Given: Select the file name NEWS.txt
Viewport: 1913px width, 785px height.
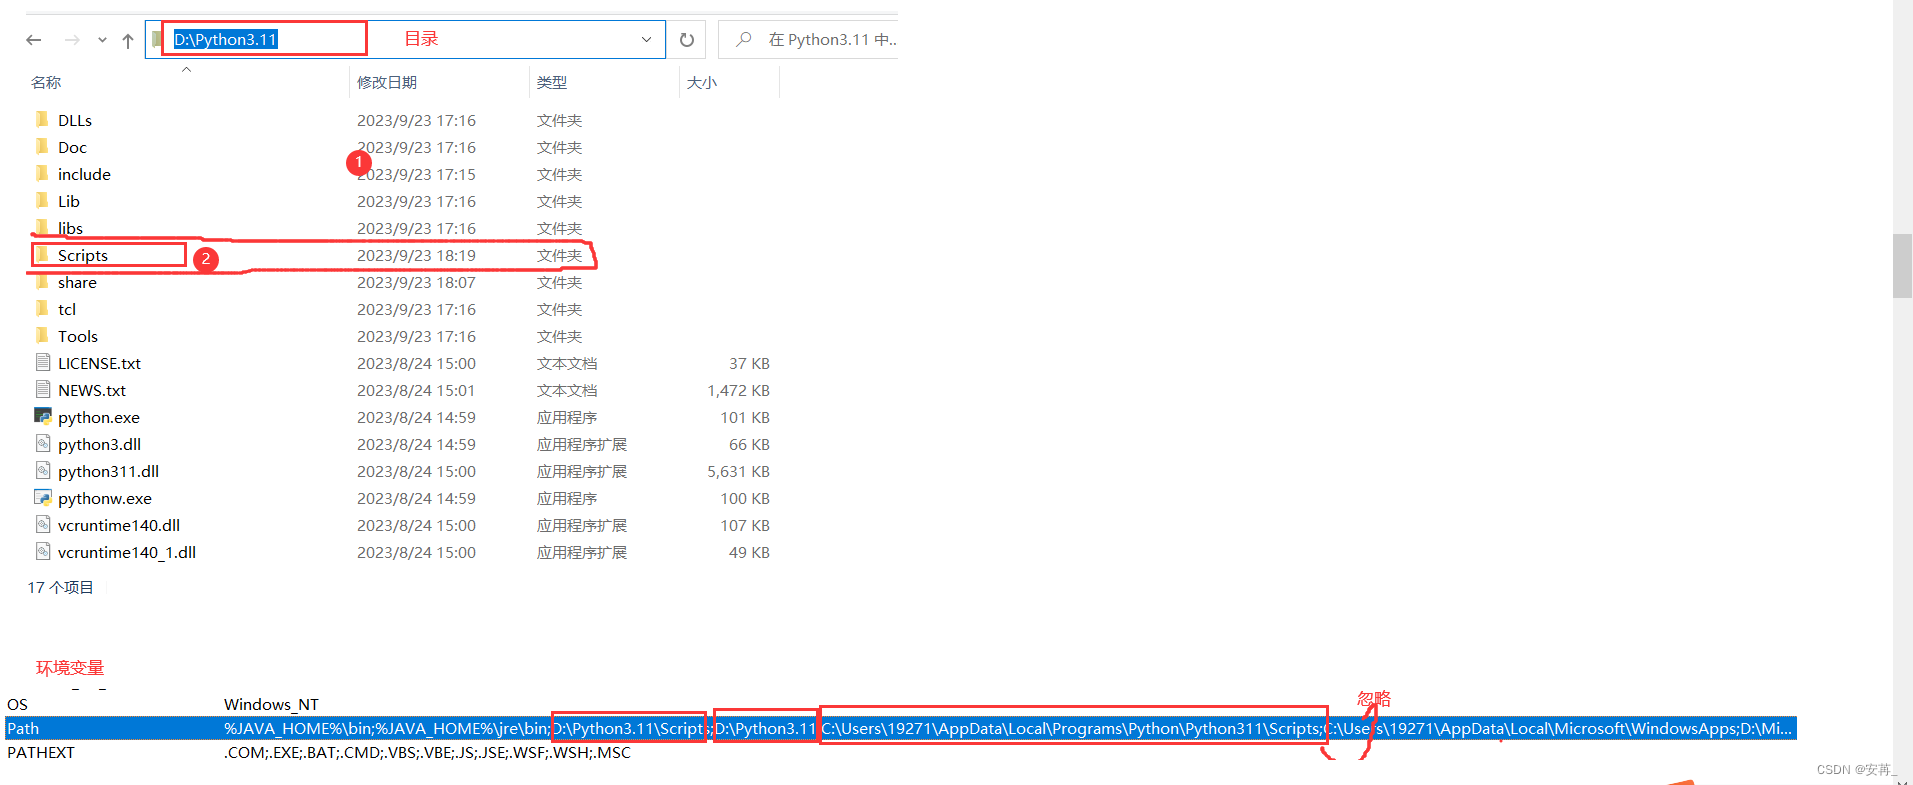Looking at the screenshot, I should pos(92,390).
